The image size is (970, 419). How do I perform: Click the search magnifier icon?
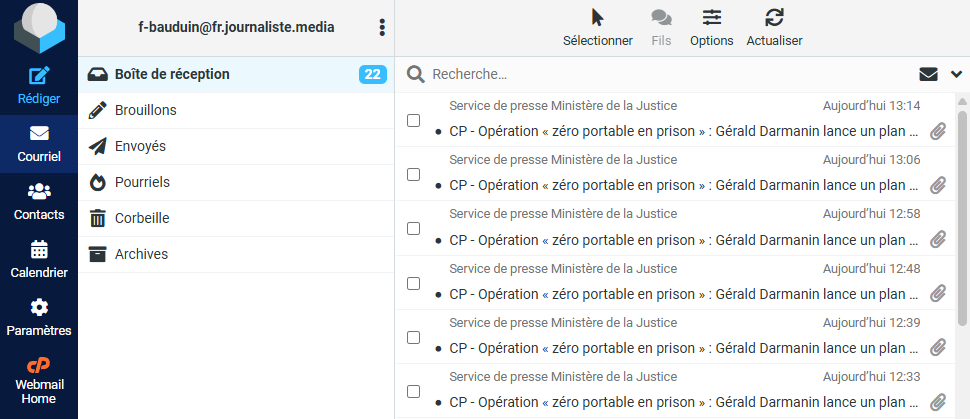click(x=415, y=75)
